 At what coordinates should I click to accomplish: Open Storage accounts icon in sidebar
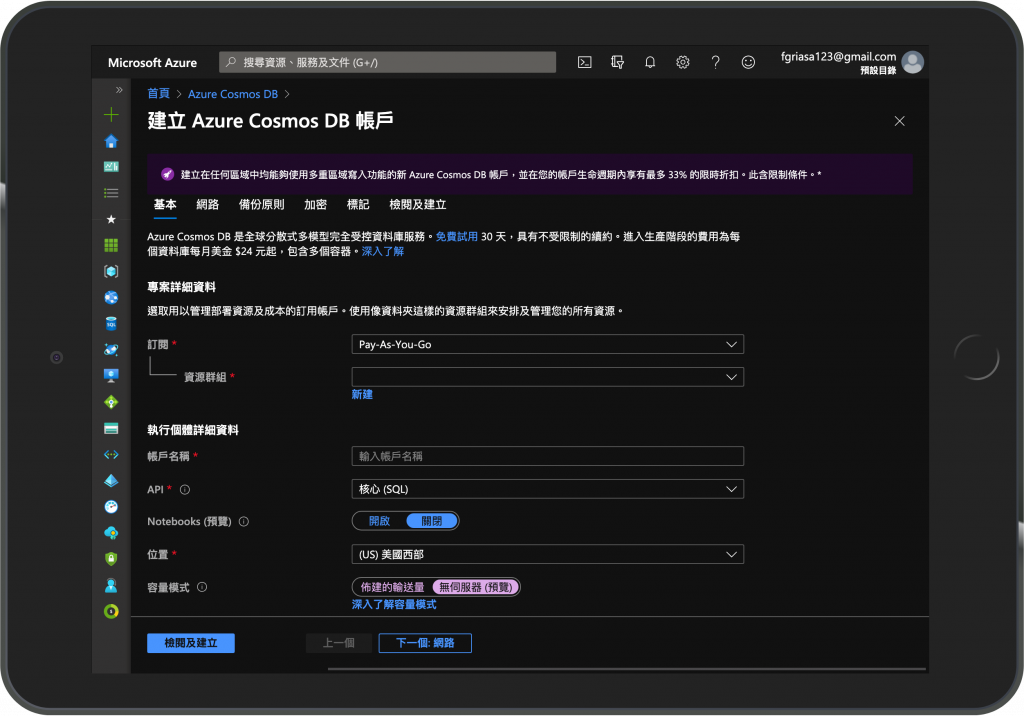click(x=111, y=429)
